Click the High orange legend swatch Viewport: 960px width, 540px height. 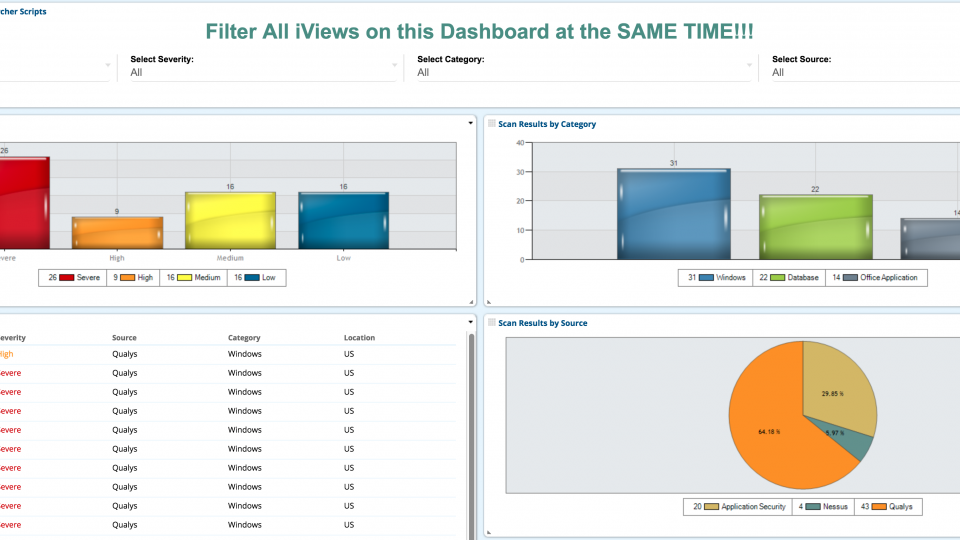[x=127, y=278]
